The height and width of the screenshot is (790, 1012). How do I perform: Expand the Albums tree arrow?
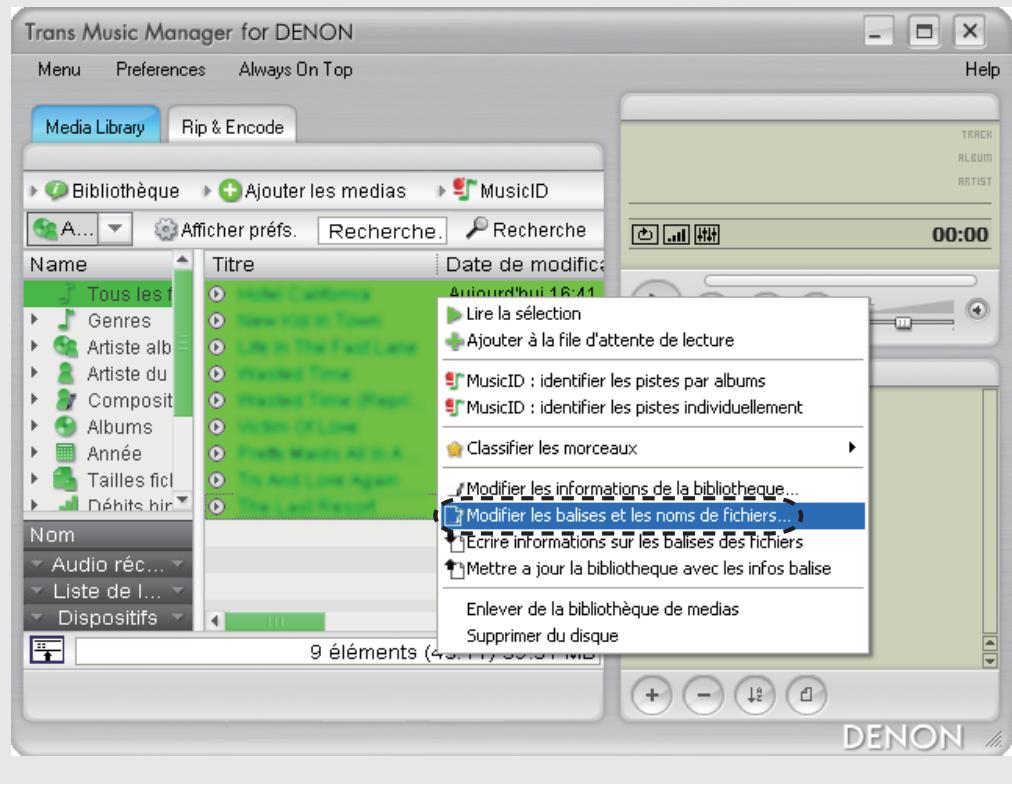34,425
